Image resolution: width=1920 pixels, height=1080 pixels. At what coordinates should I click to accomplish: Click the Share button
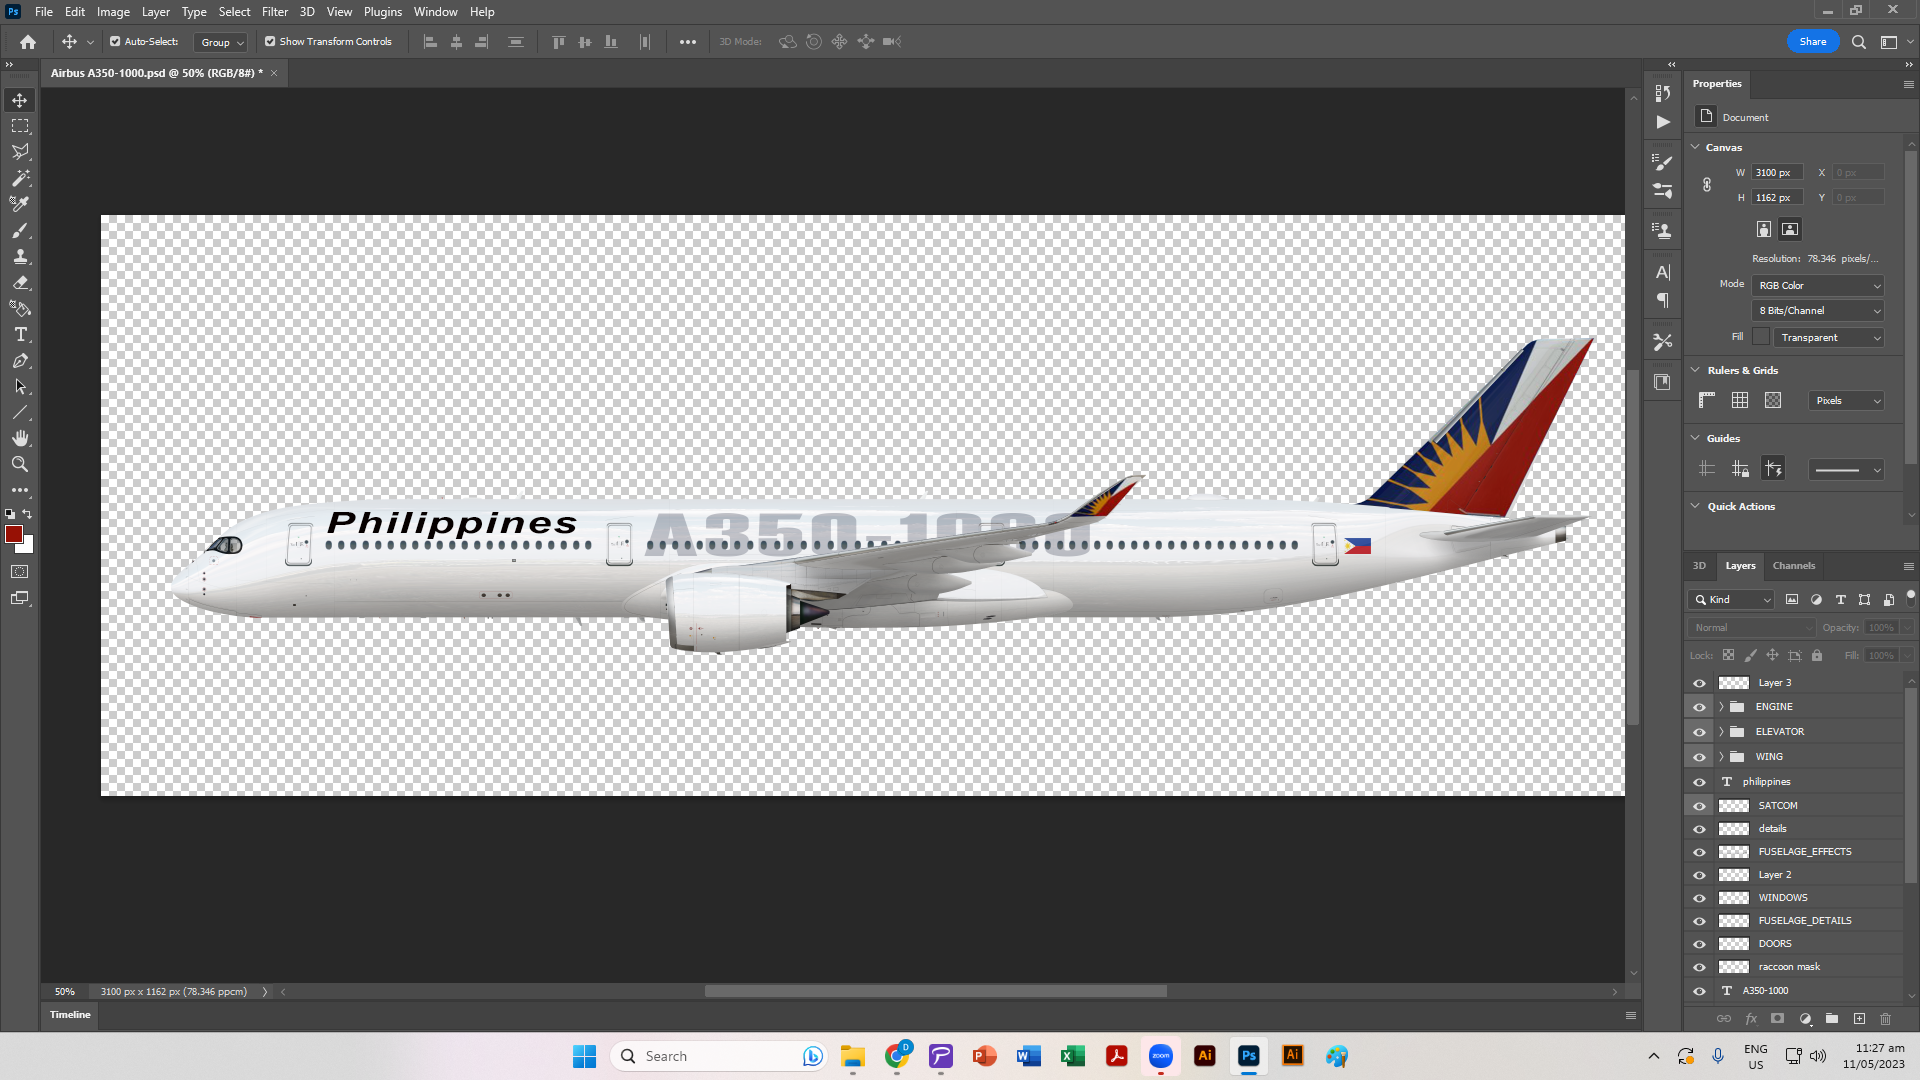pos(1812,42)
